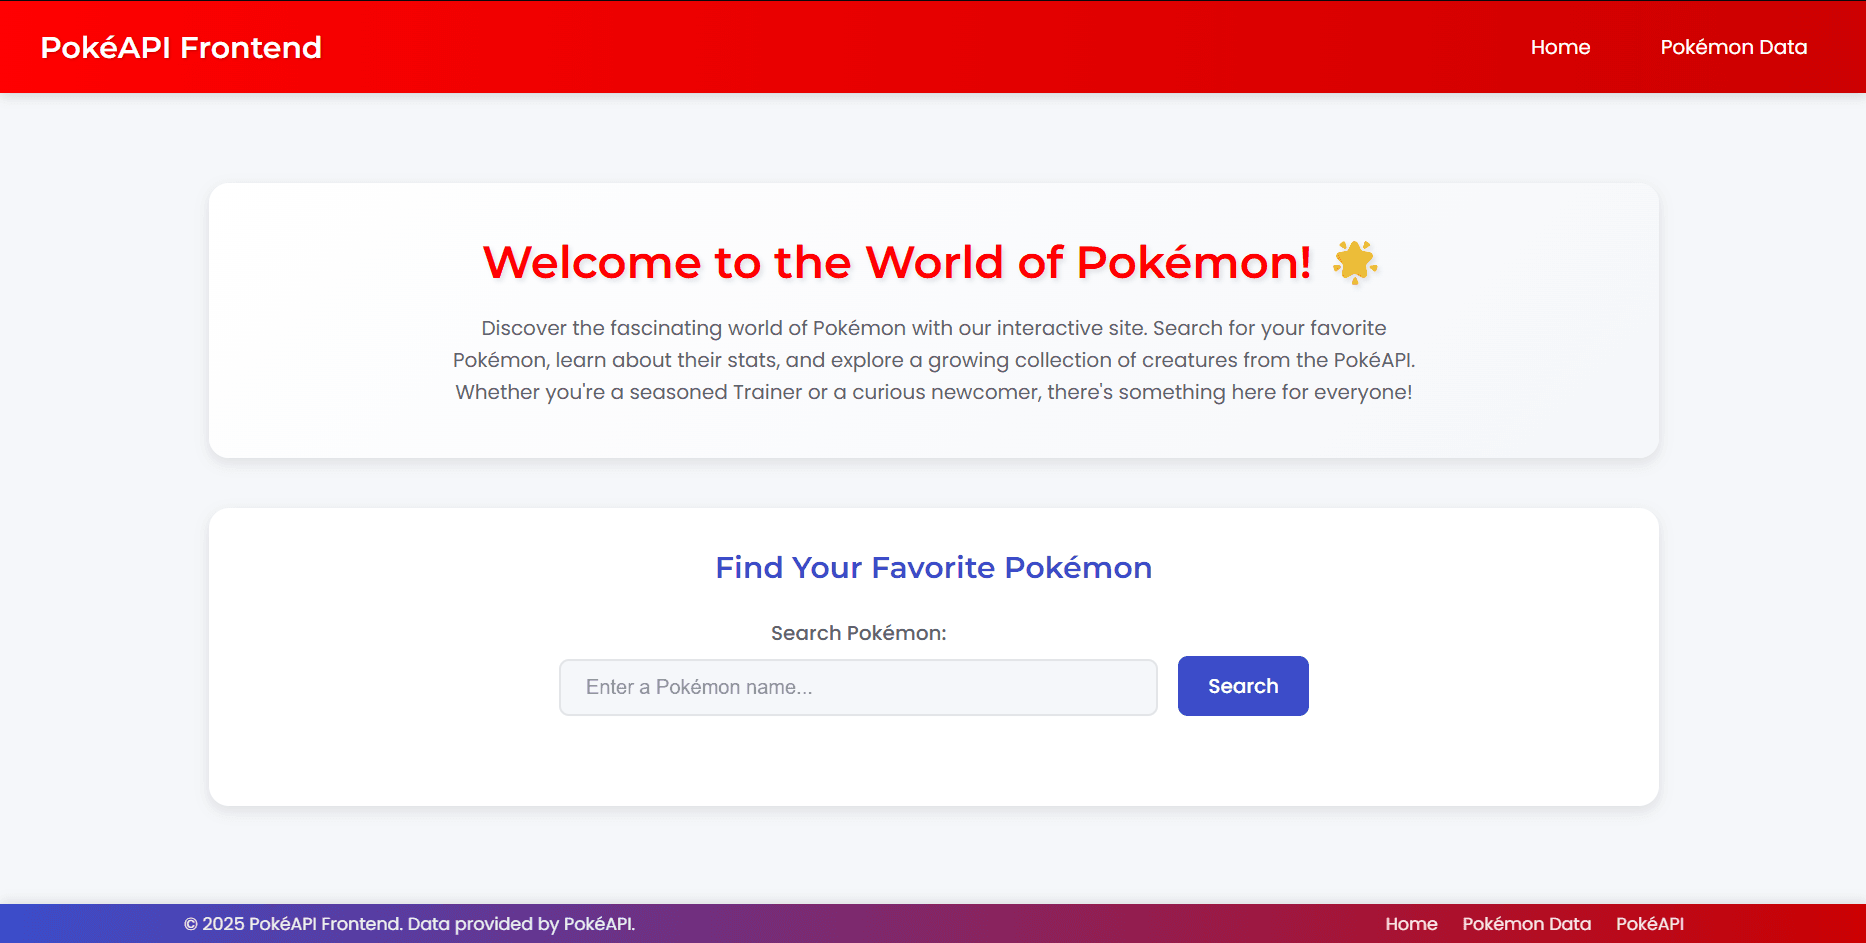The image size is (1866, 943).
Task: Click the copyright 2025 PokéAPI Frontend text
Action: (409, 924)
